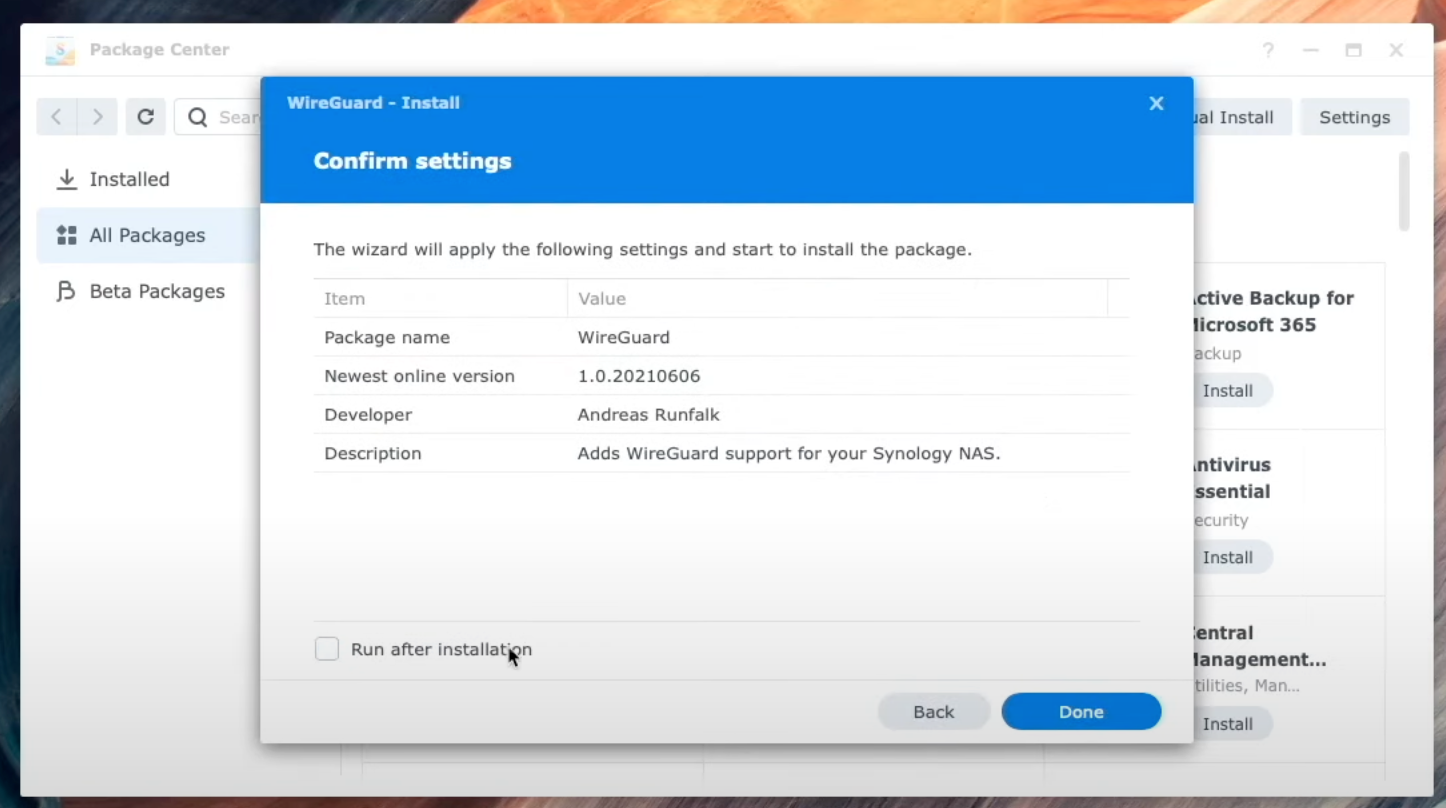This screenshot has width=1446, height=808.
Task: Click the back navigation arrow in Package Center
Action: point(56,117)
